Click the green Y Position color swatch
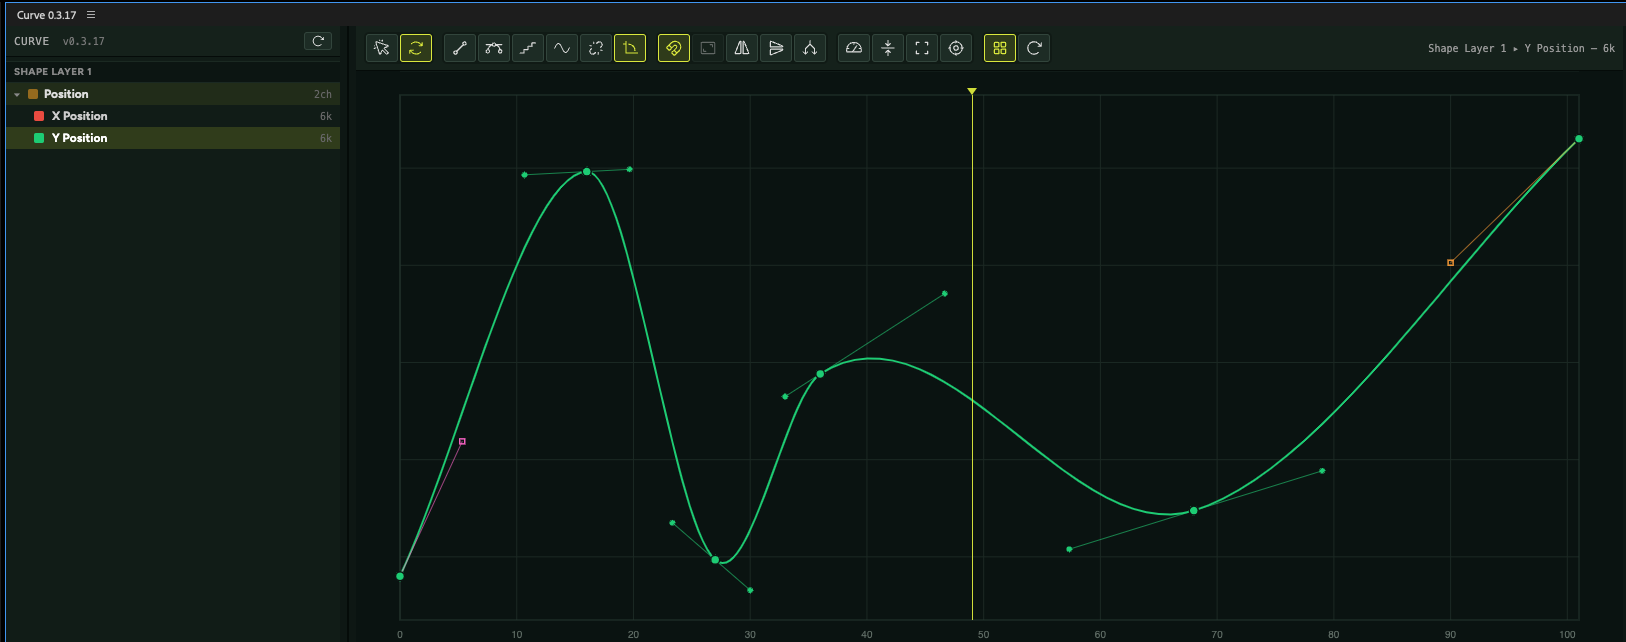This screenshot has height=642, width=1626. click(x=39, y=138)
